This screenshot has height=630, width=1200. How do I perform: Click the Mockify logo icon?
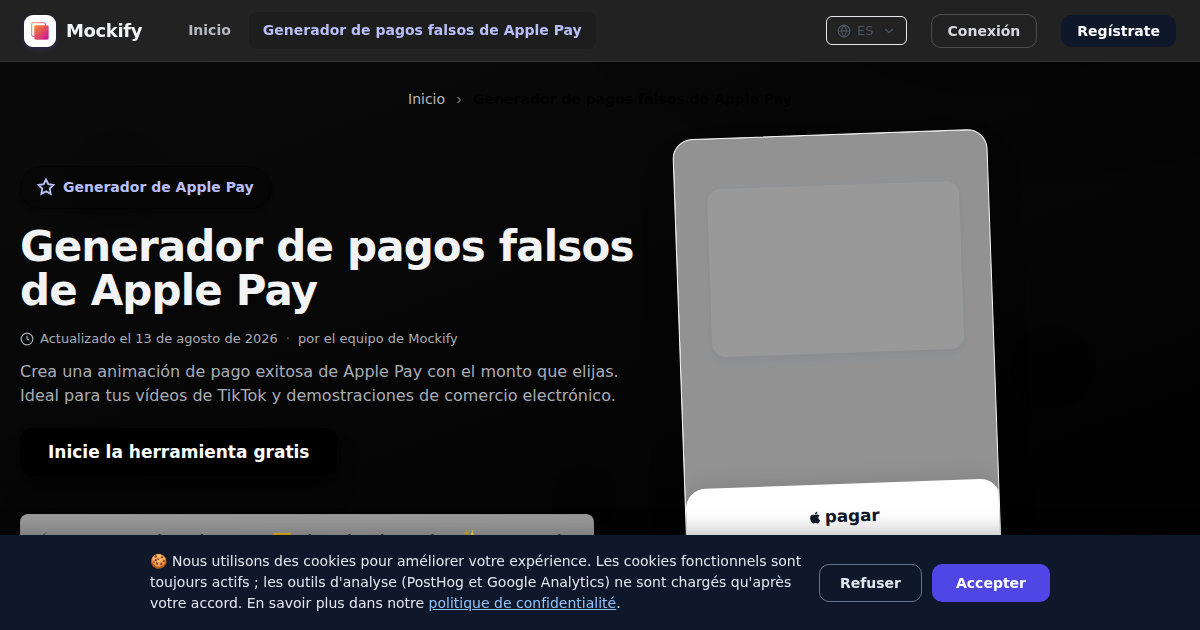(40, 31)
